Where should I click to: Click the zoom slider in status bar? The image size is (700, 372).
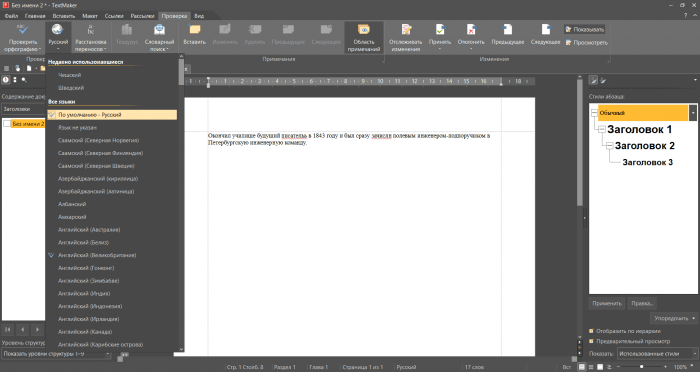(x=642, y=367)
